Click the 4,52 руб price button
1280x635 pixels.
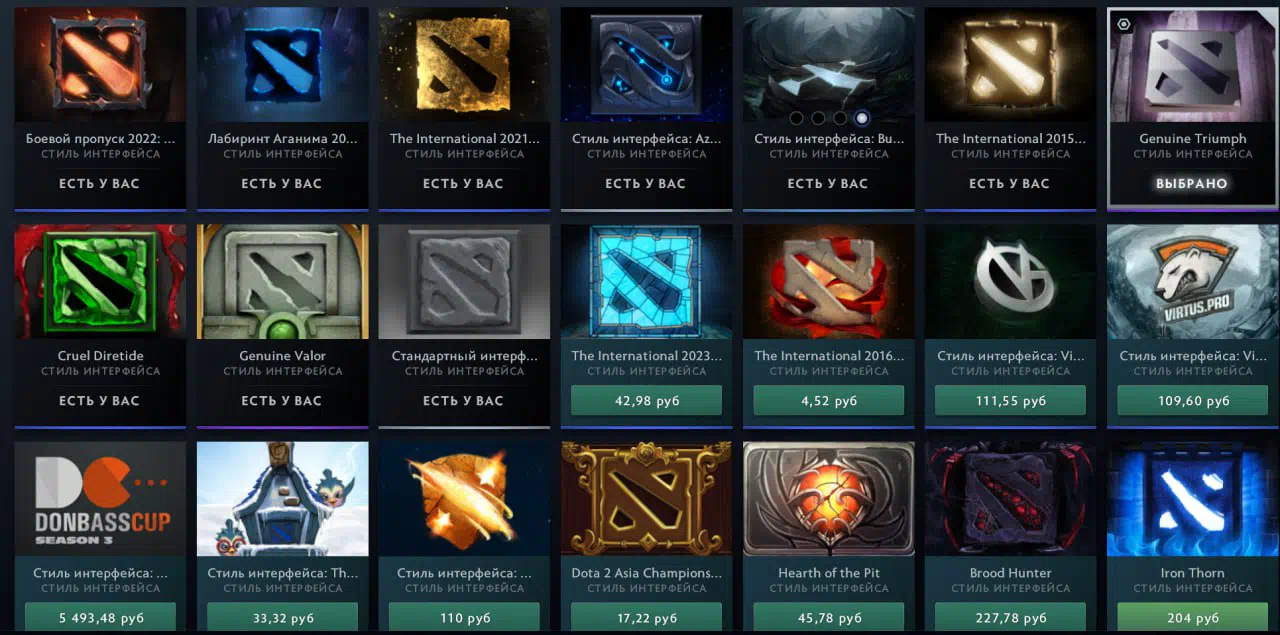click(x=828, y=401)
